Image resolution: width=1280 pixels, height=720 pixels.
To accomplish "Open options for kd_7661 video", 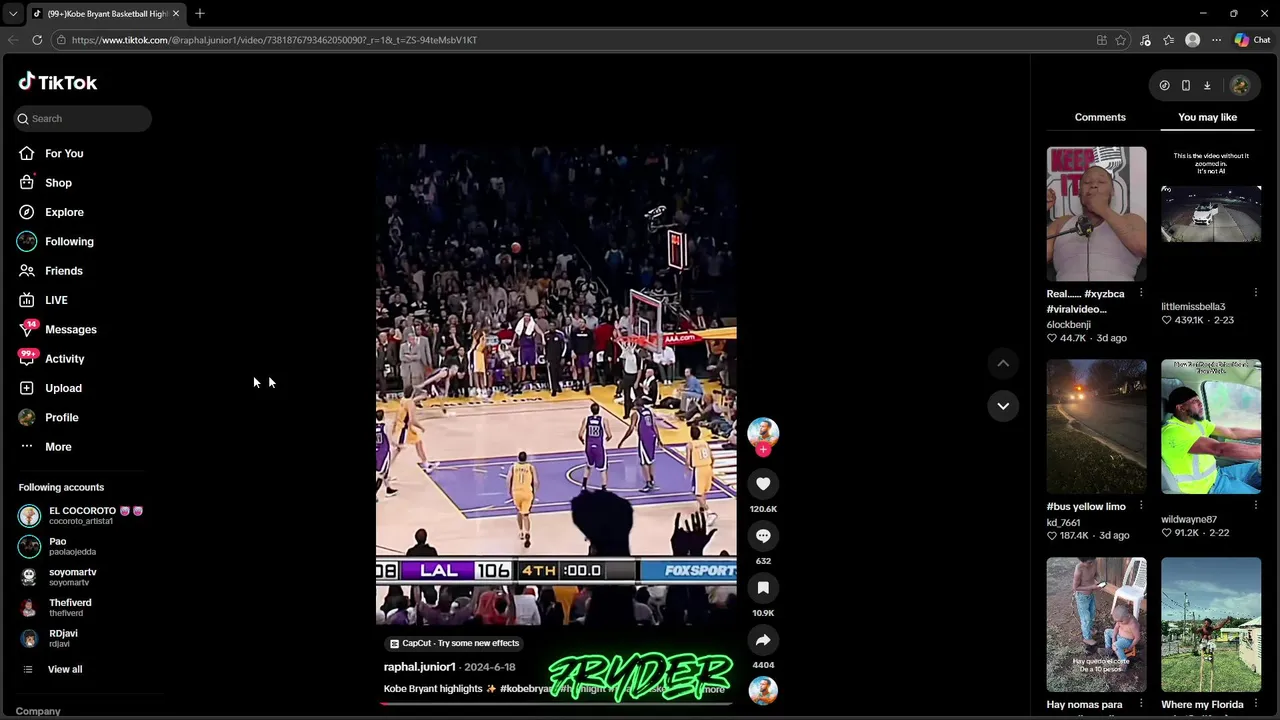I will click(x=1141, y=506).
